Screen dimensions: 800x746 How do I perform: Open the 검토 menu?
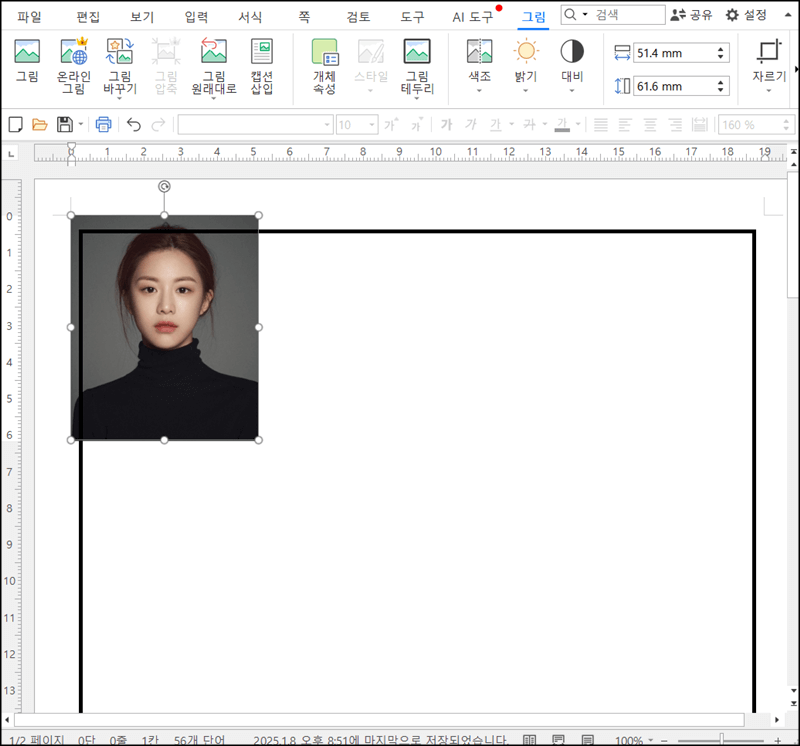click(x=358, y=17)
